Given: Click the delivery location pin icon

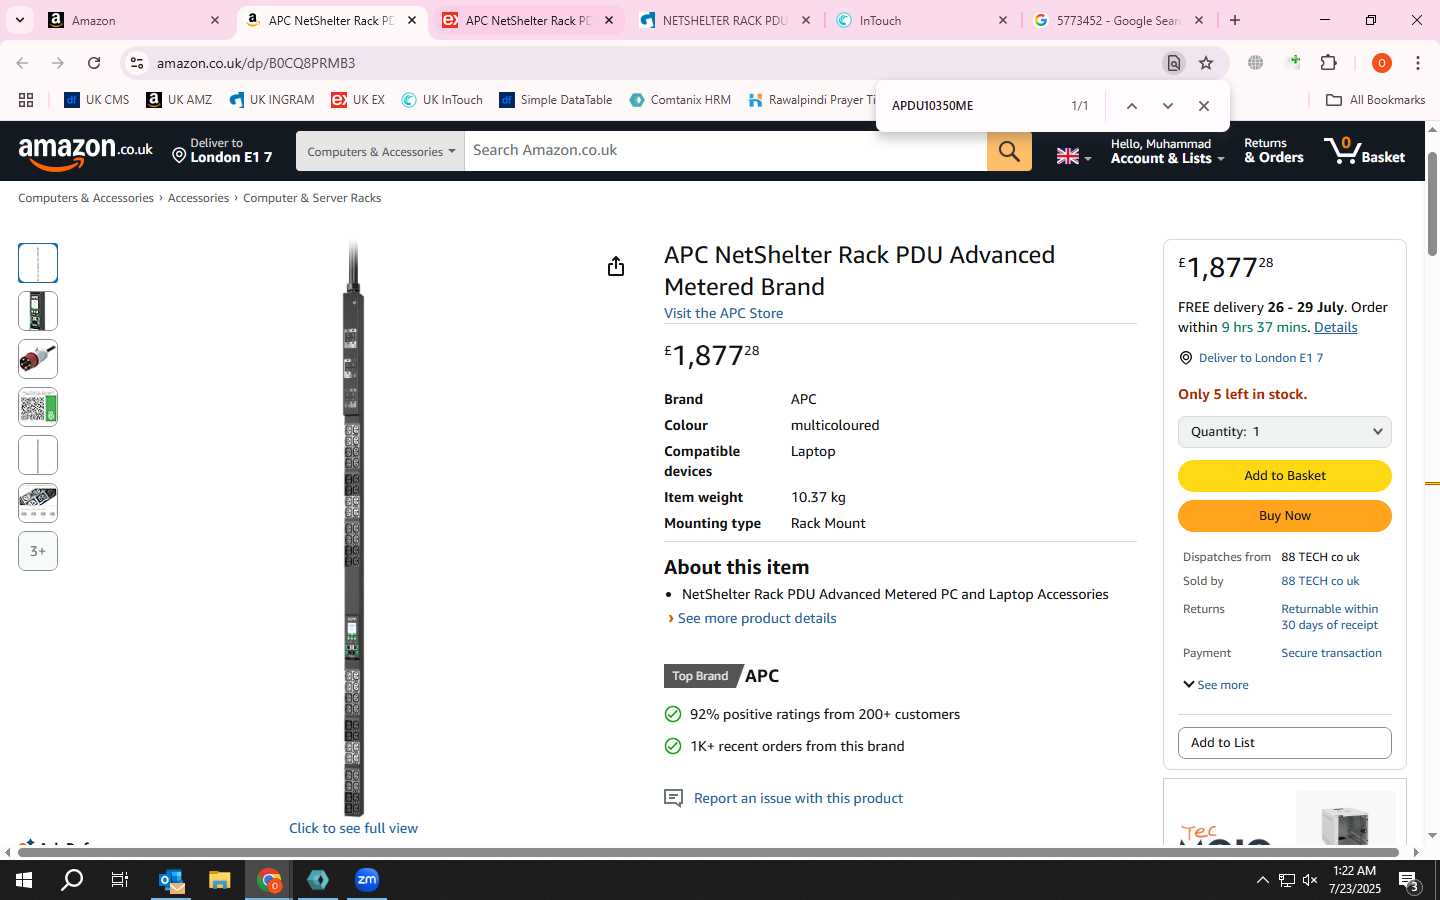Looking at the screenshot, I should (179, 155).
